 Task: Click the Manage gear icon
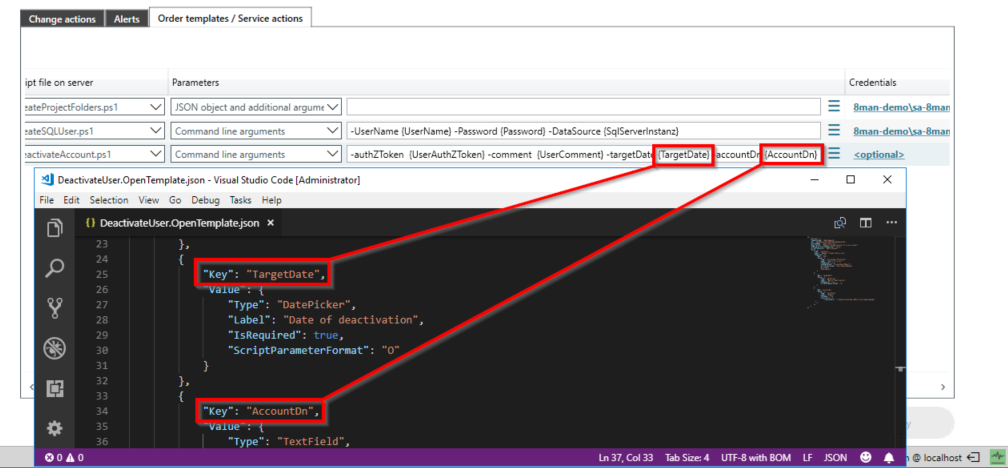tap(55, 428)
